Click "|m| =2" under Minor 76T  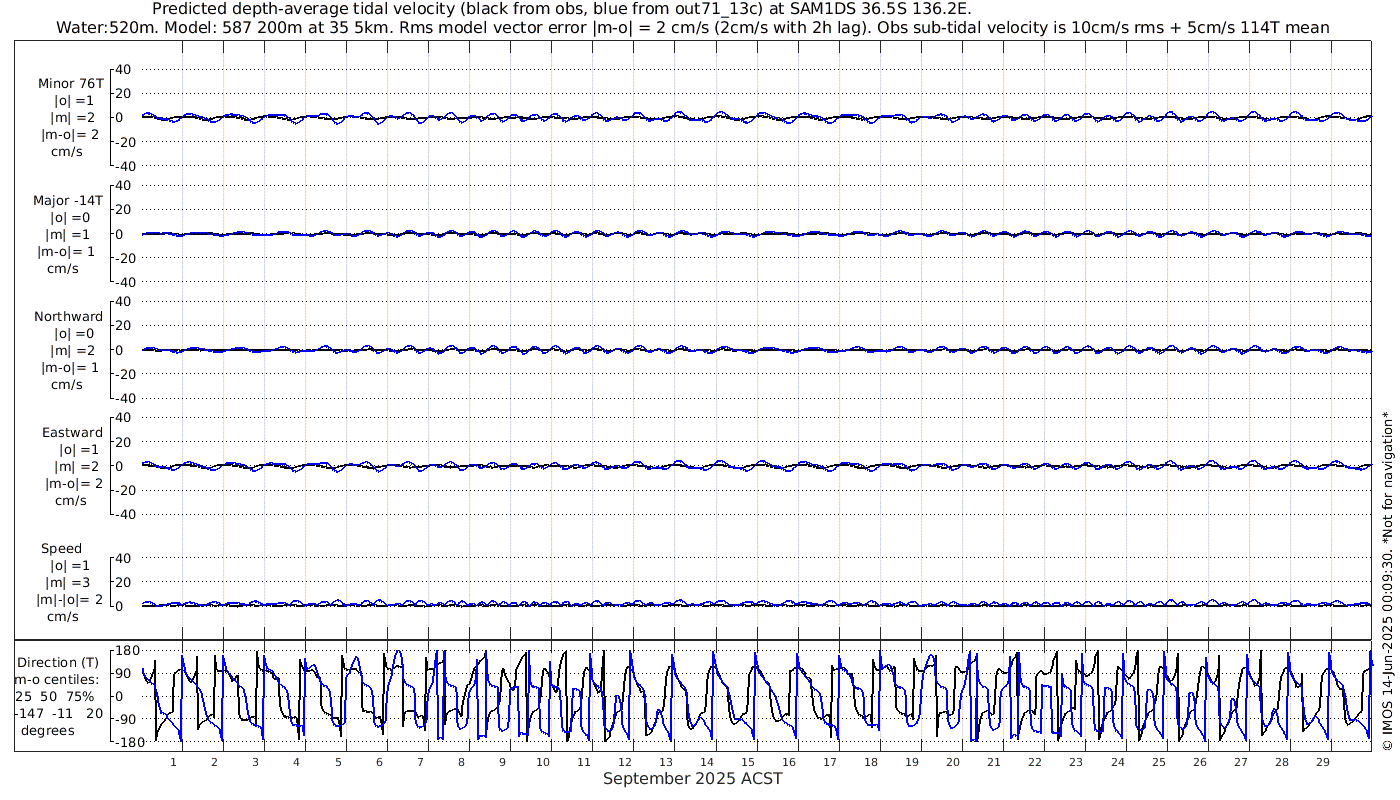(x=73, y=118)
